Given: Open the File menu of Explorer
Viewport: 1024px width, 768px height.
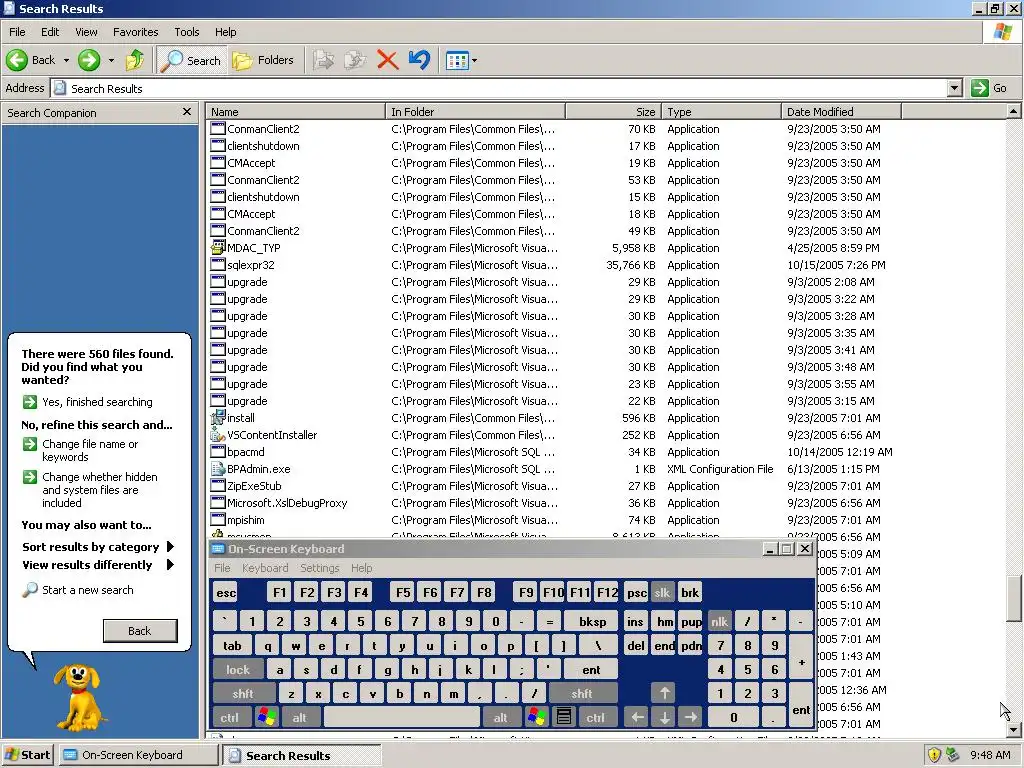Looking at the screenshot, I should click(17, 32).
